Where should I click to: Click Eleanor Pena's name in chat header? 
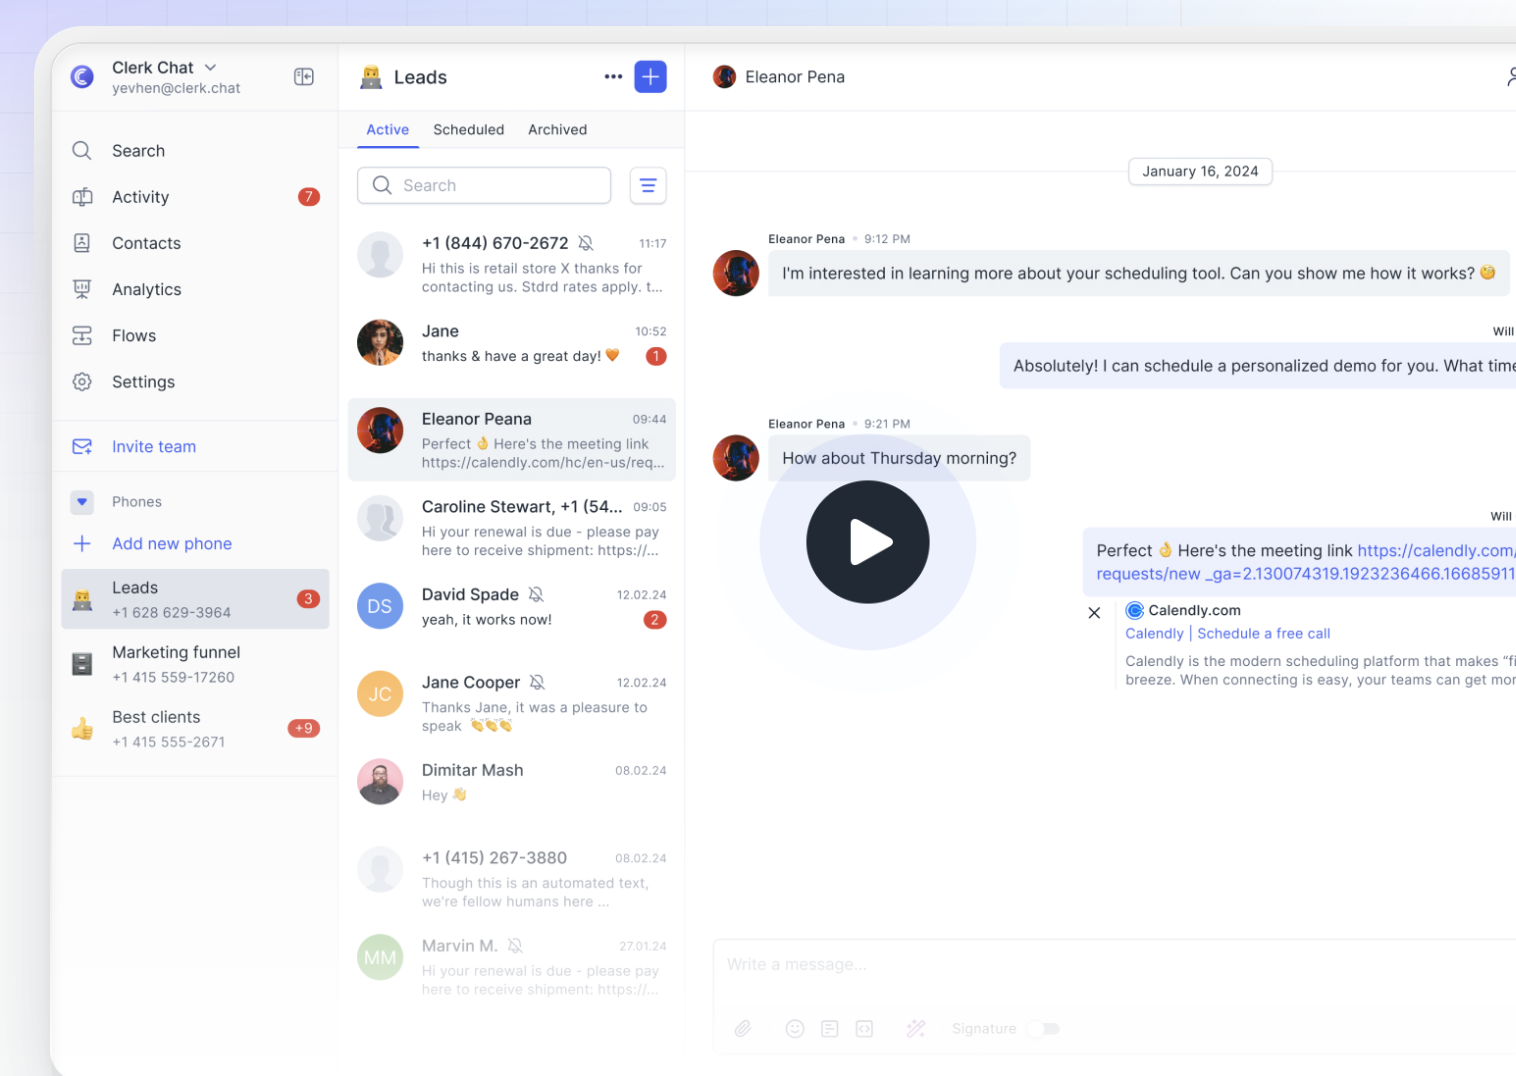(795, 77)
